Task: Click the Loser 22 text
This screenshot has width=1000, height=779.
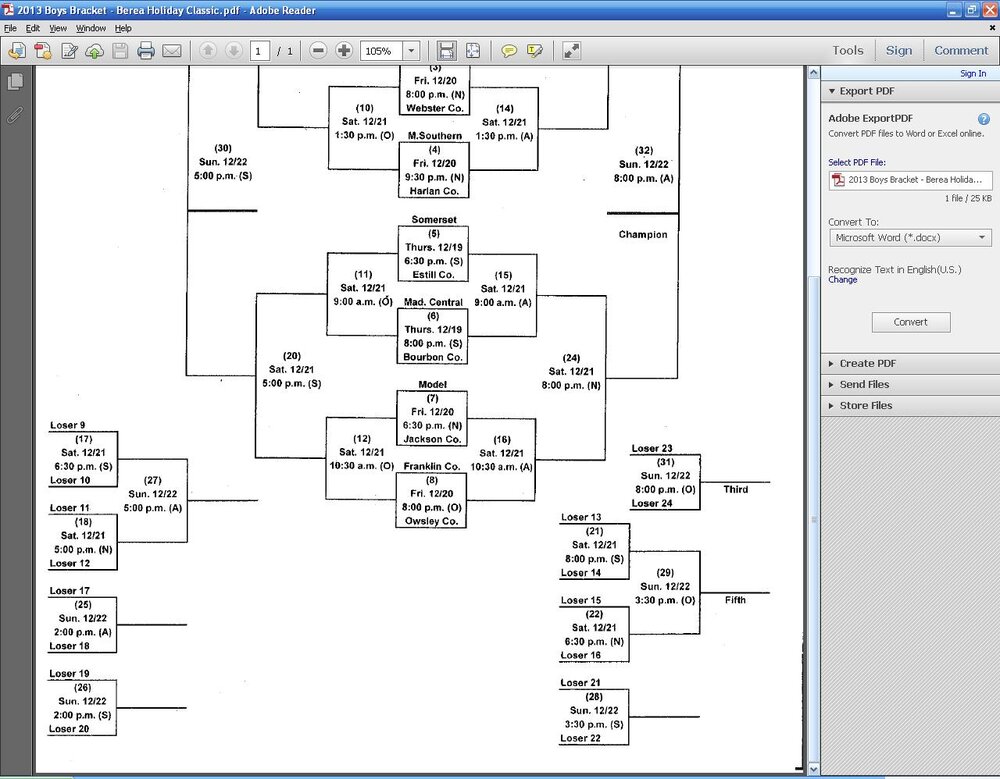Action: pos(580,738)
